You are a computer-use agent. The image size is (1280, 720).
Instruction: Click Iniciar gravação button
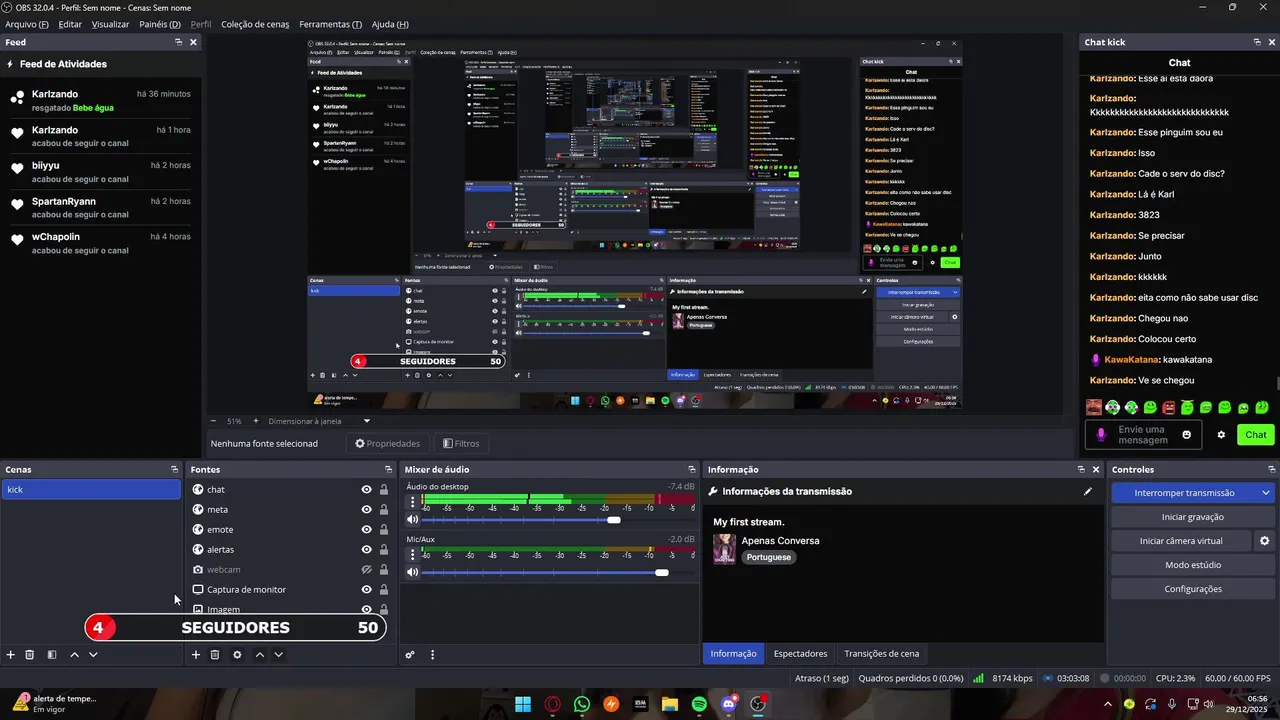coord(1192,517)
